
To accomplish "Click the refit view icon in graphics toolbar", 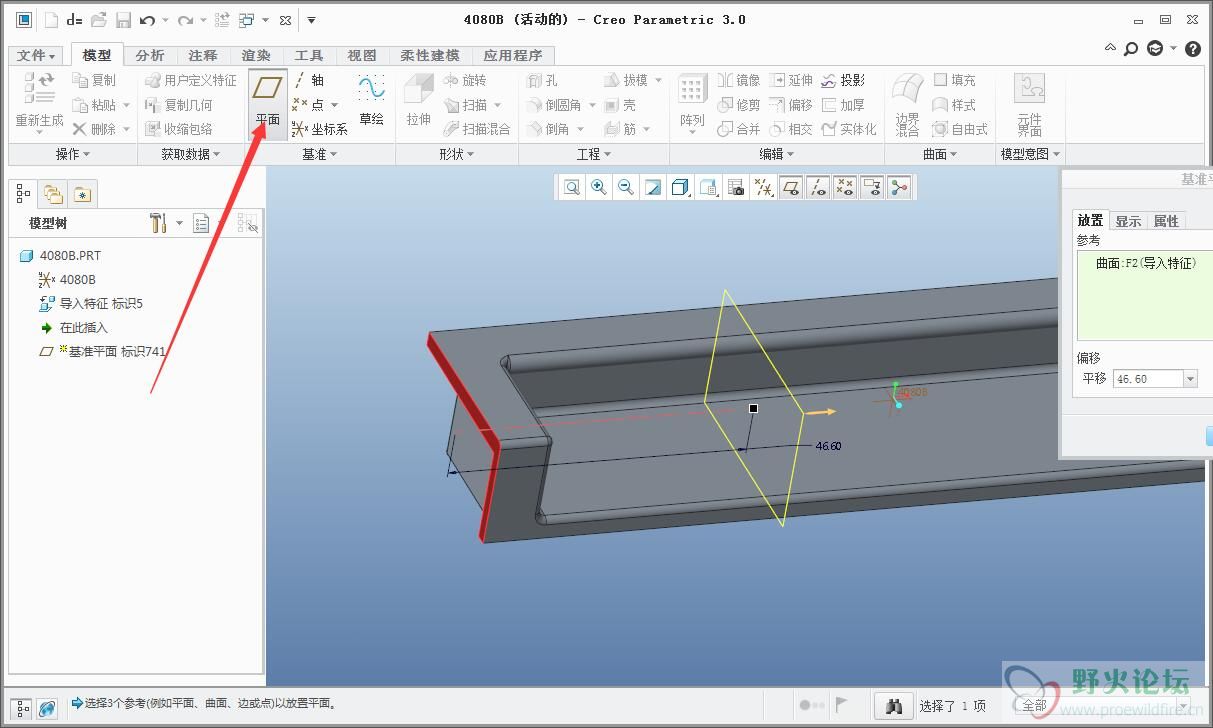I will 571,187.
